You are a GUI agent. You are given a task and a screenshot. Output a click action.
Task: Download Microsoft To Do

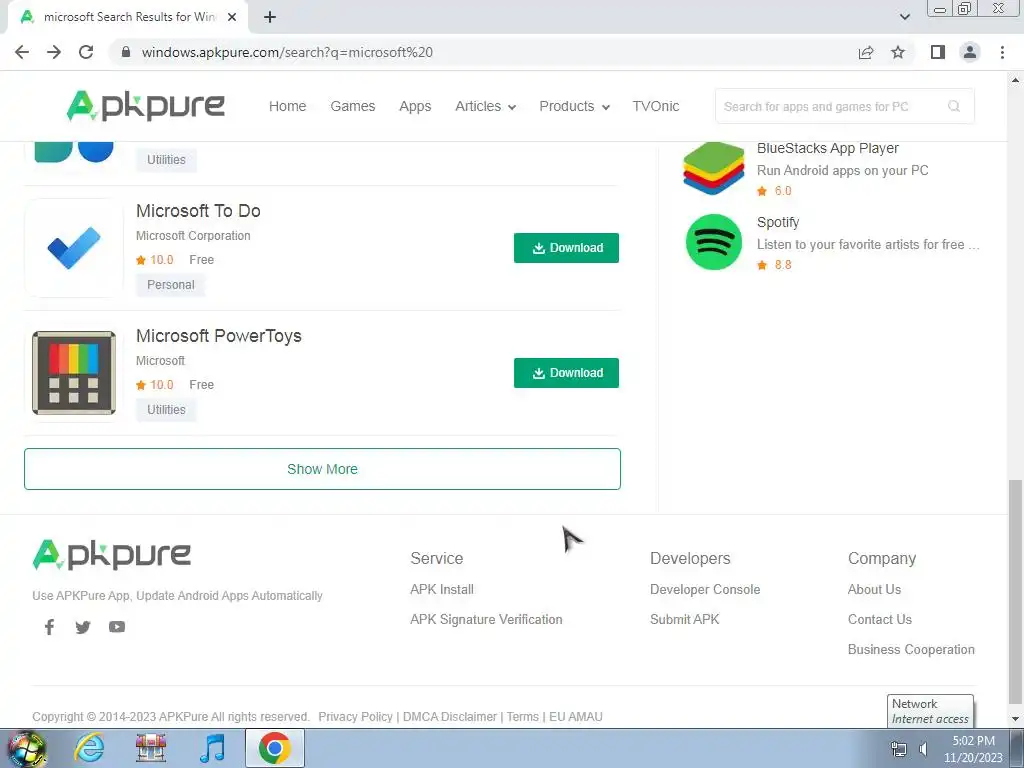coord(566,248)
